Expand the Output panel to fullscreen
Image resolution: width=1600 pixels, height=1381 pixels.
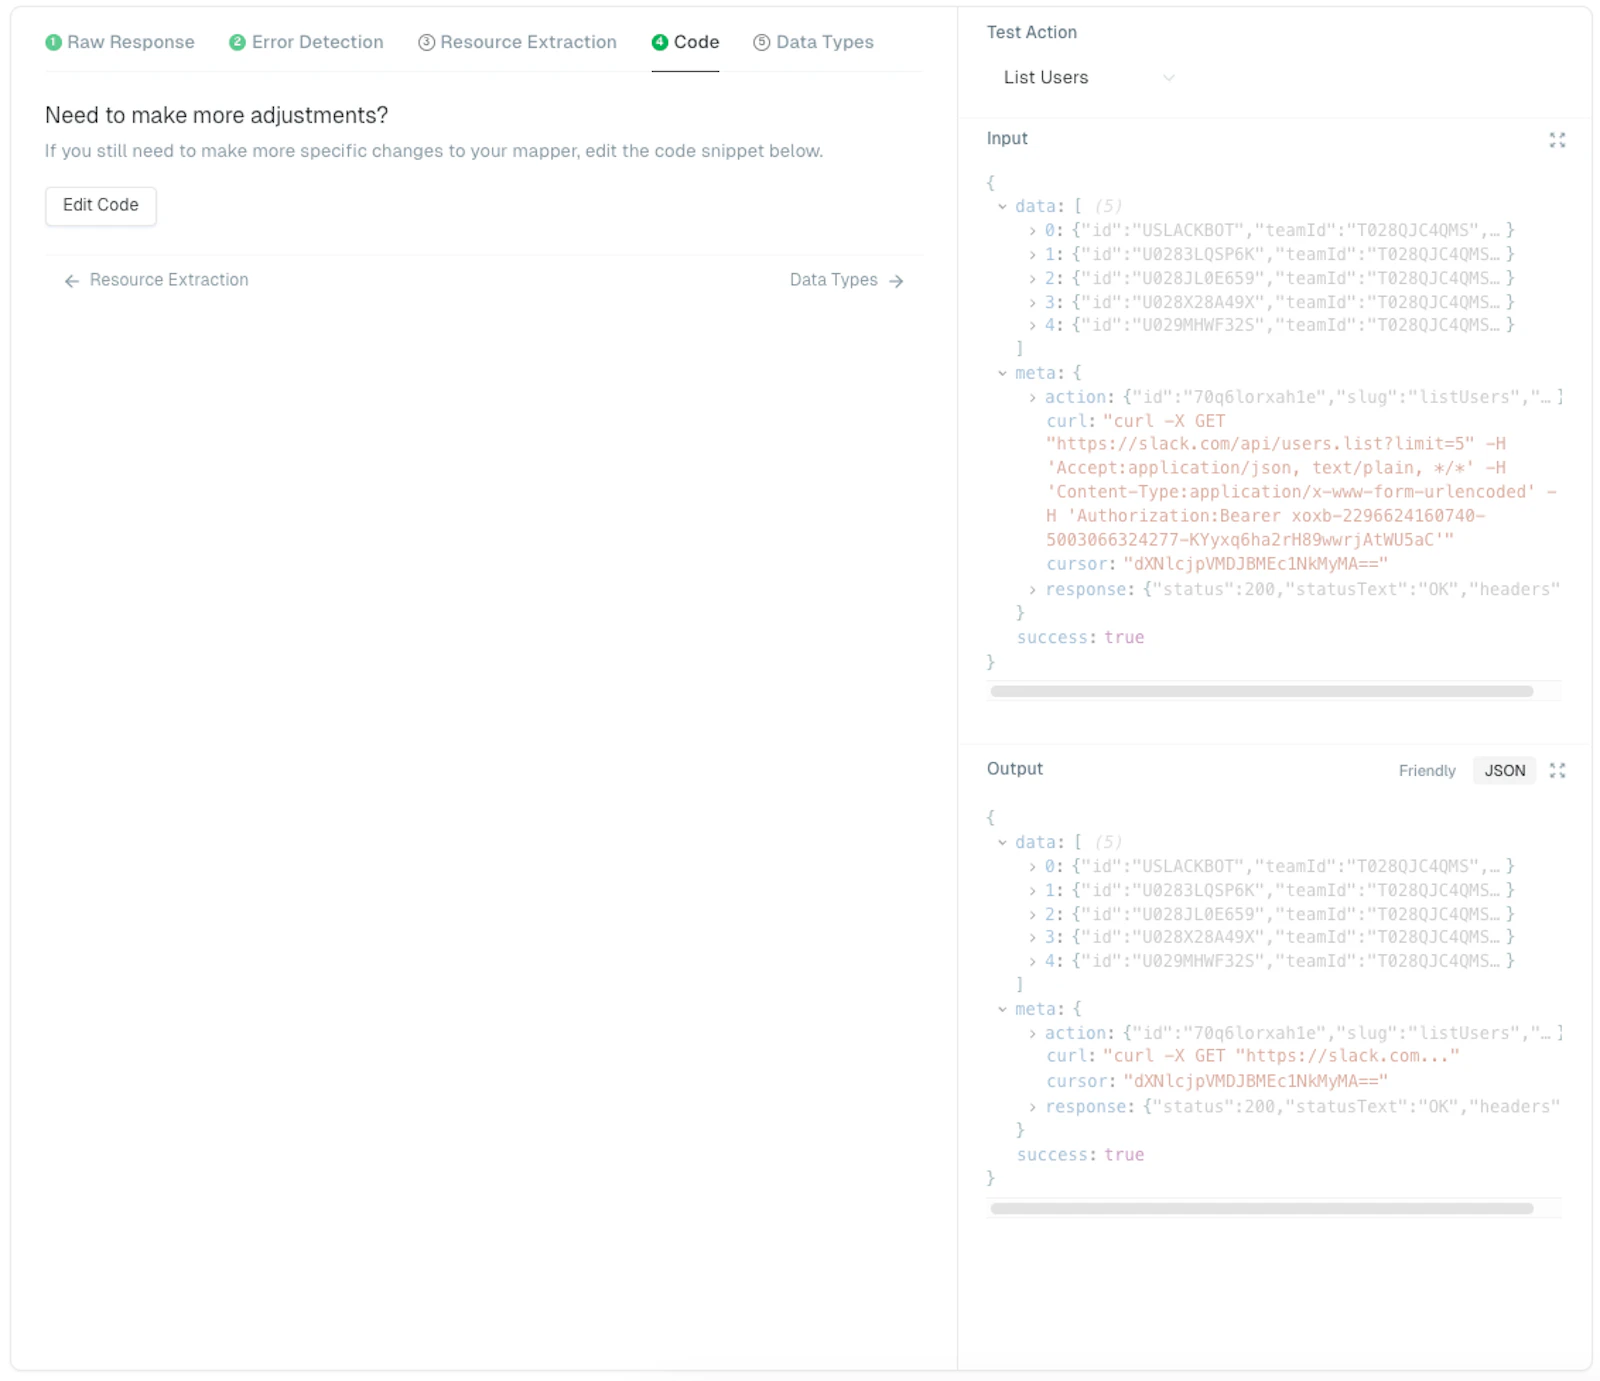tap(1557, 770)
